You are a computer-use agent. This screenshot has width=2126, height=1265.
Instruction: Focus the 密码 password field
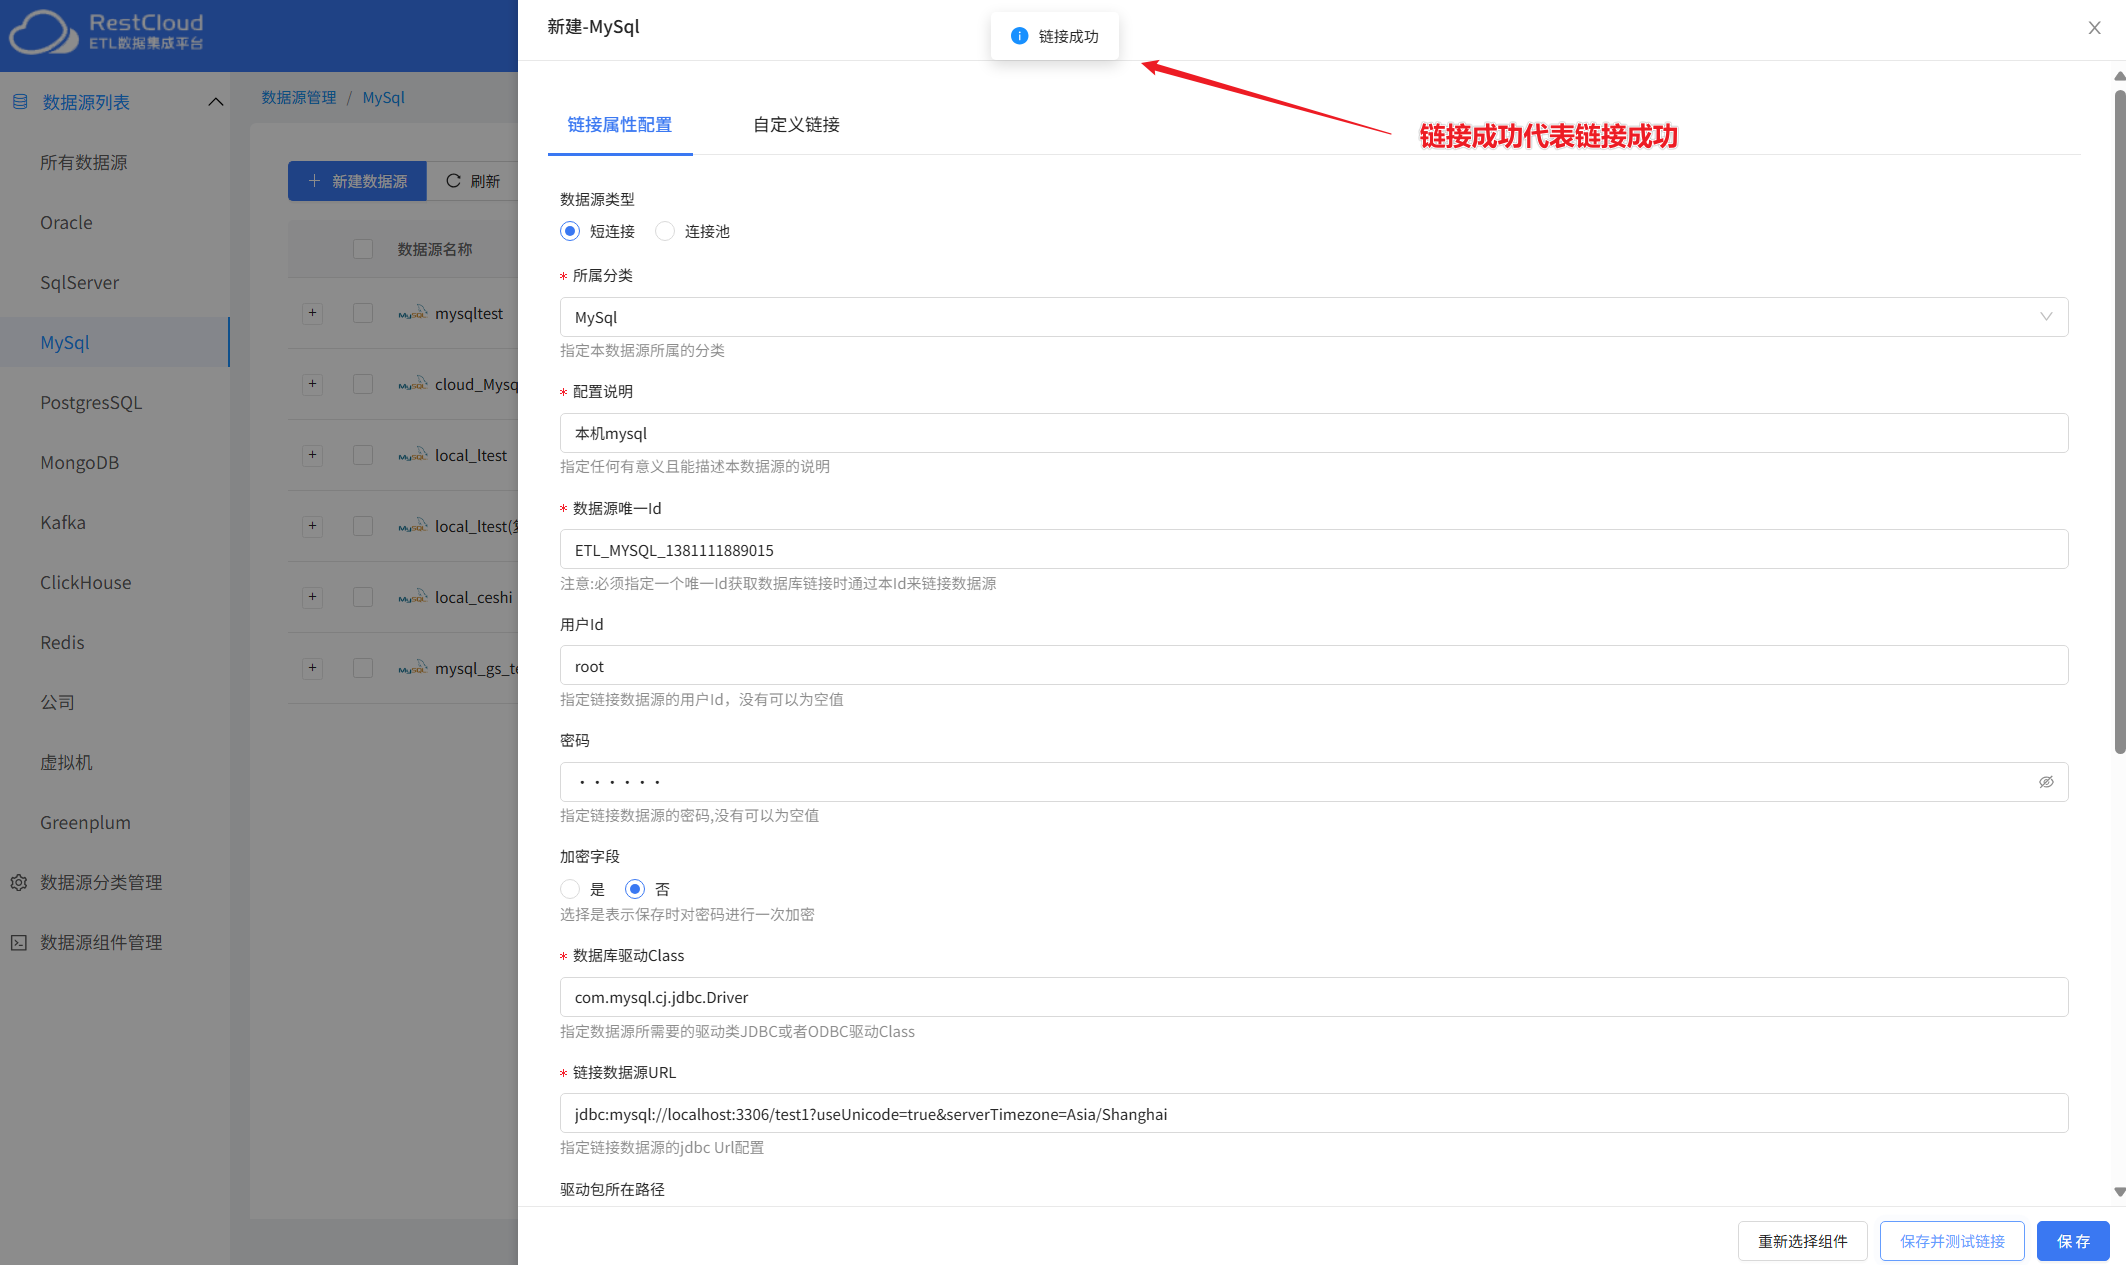[1314, 782]
